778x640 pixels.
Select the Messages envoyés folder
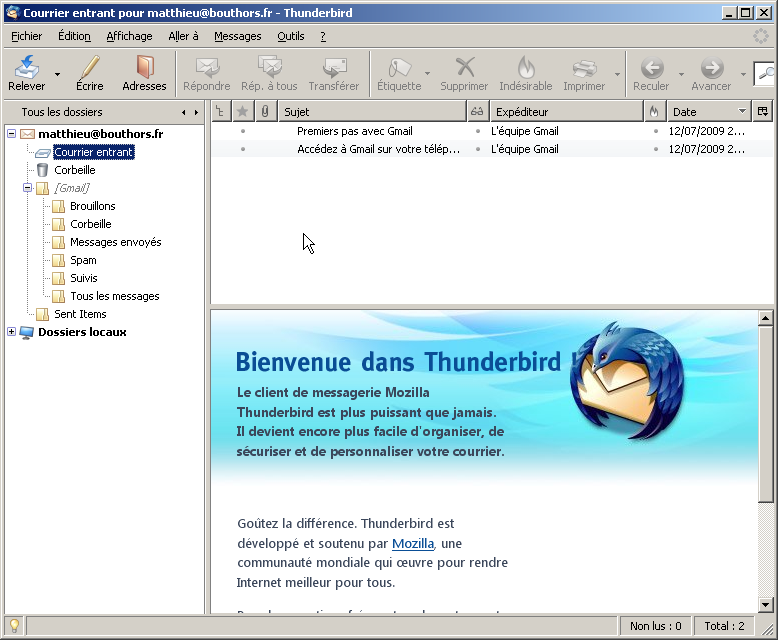[116, 242]
